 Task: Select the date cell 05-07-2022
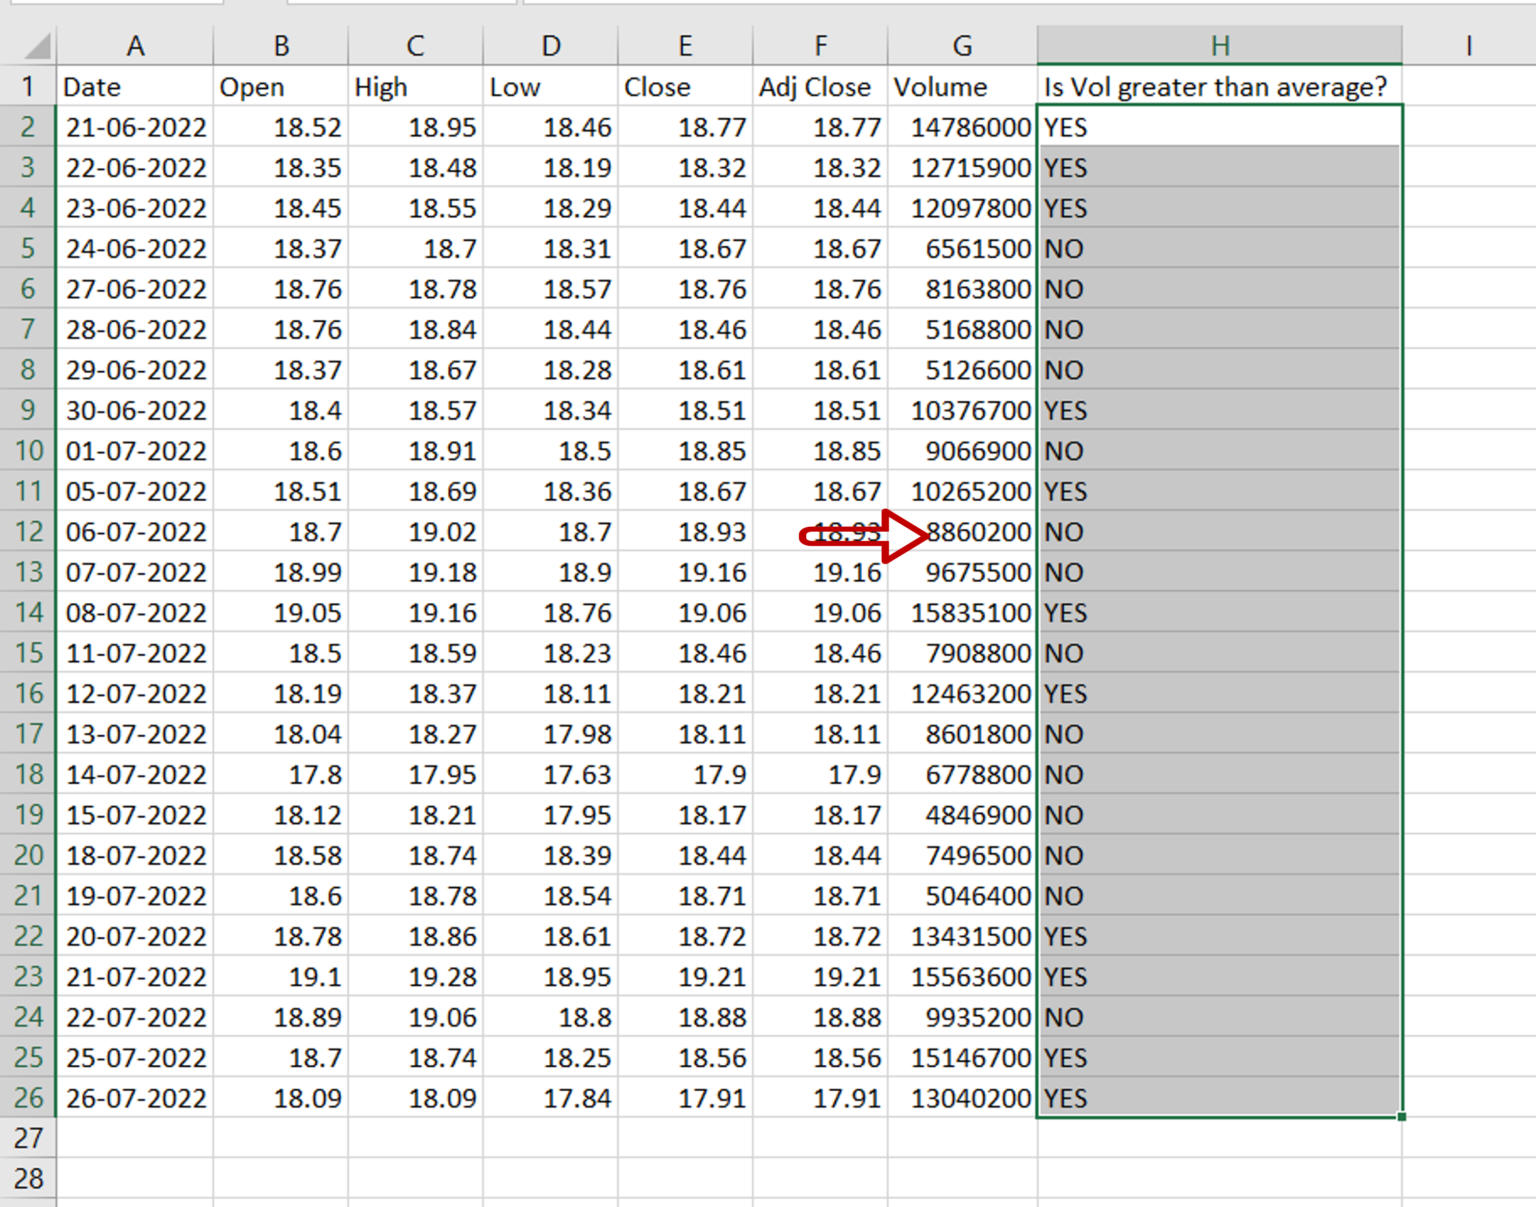pyautogui.click(x=136, y=491)
